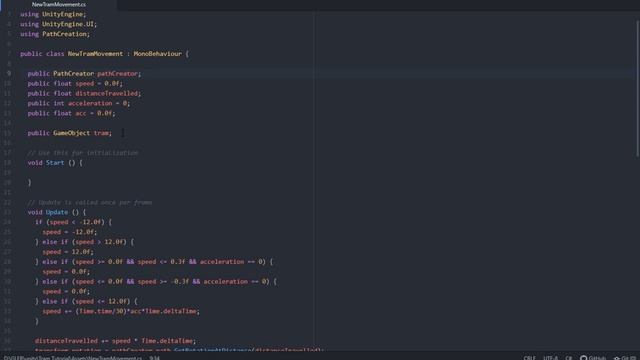Click 'public float speed = 0.0f;' line
Viewport: 640px width, 360px height.
click(75, 84)
